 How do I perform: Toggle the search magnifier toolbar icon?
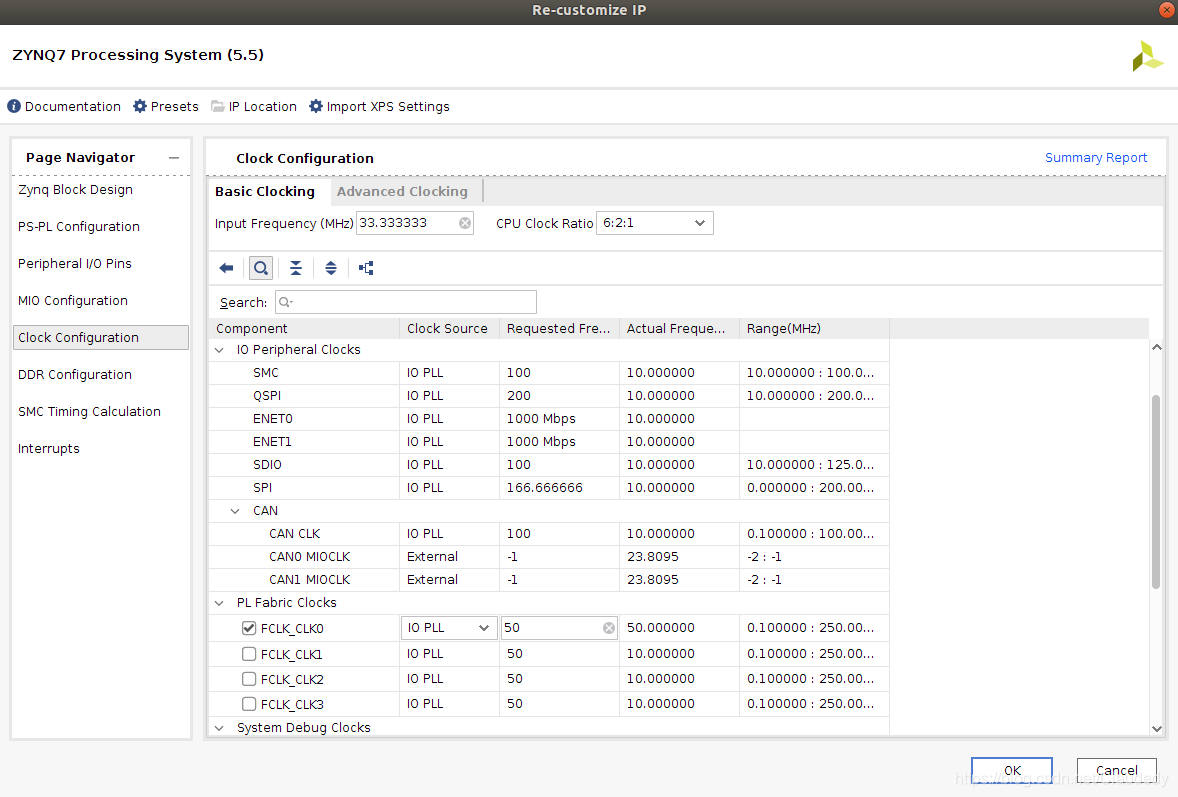pos(261,268)
